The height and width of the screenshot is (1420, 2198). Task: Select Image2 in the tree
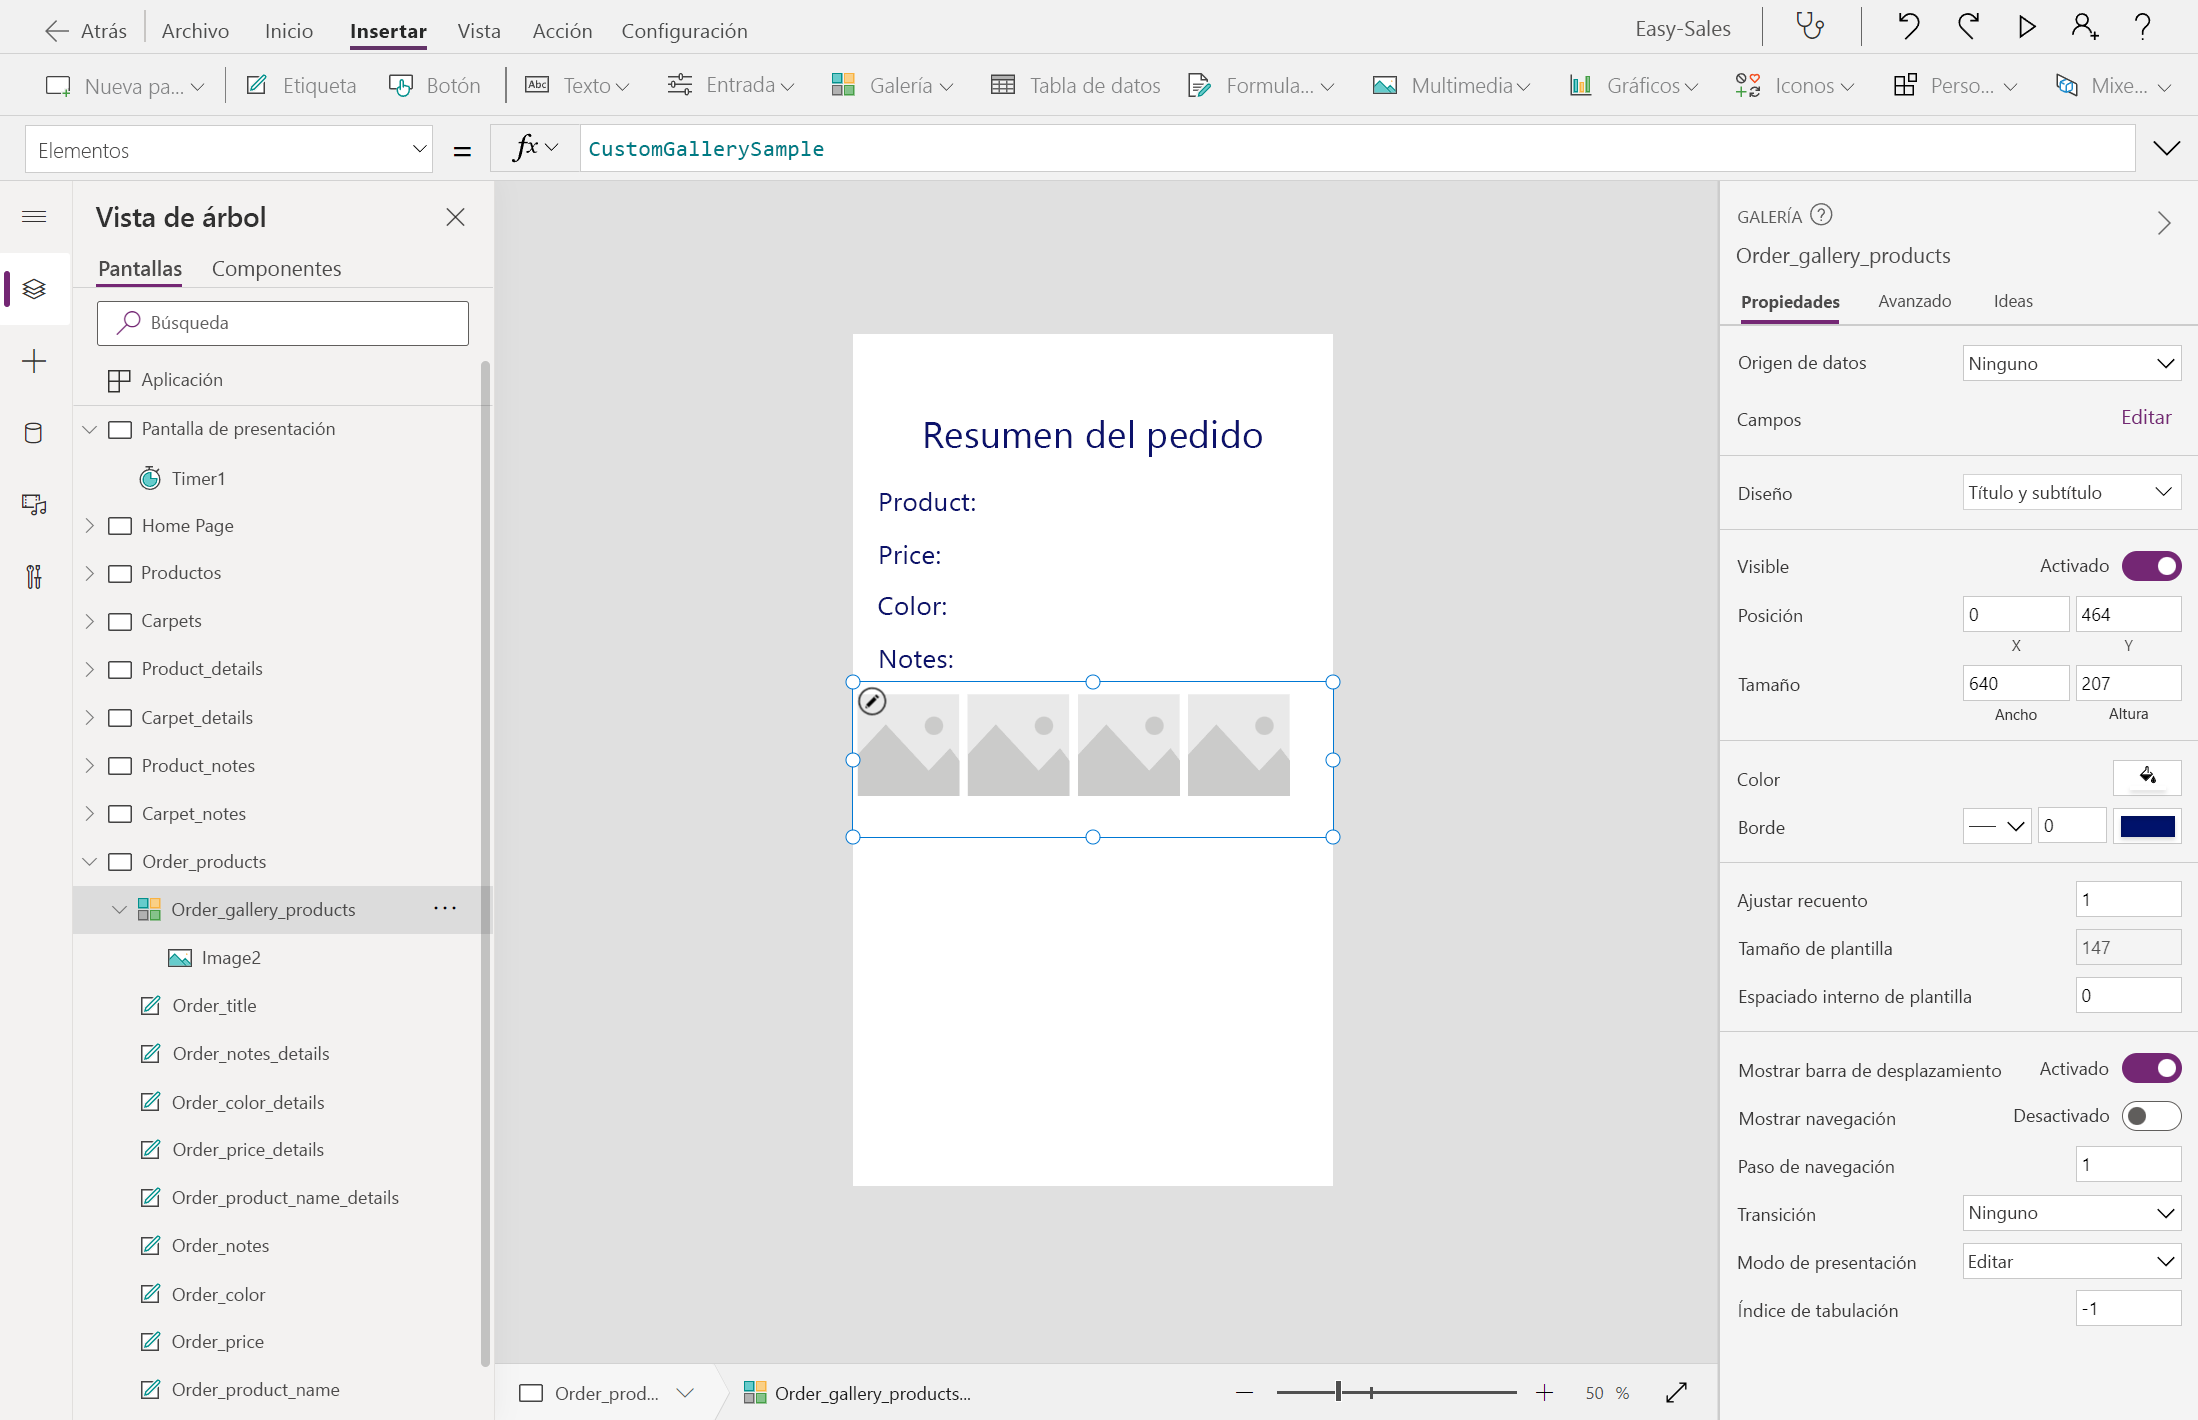(x=231, y=957)
